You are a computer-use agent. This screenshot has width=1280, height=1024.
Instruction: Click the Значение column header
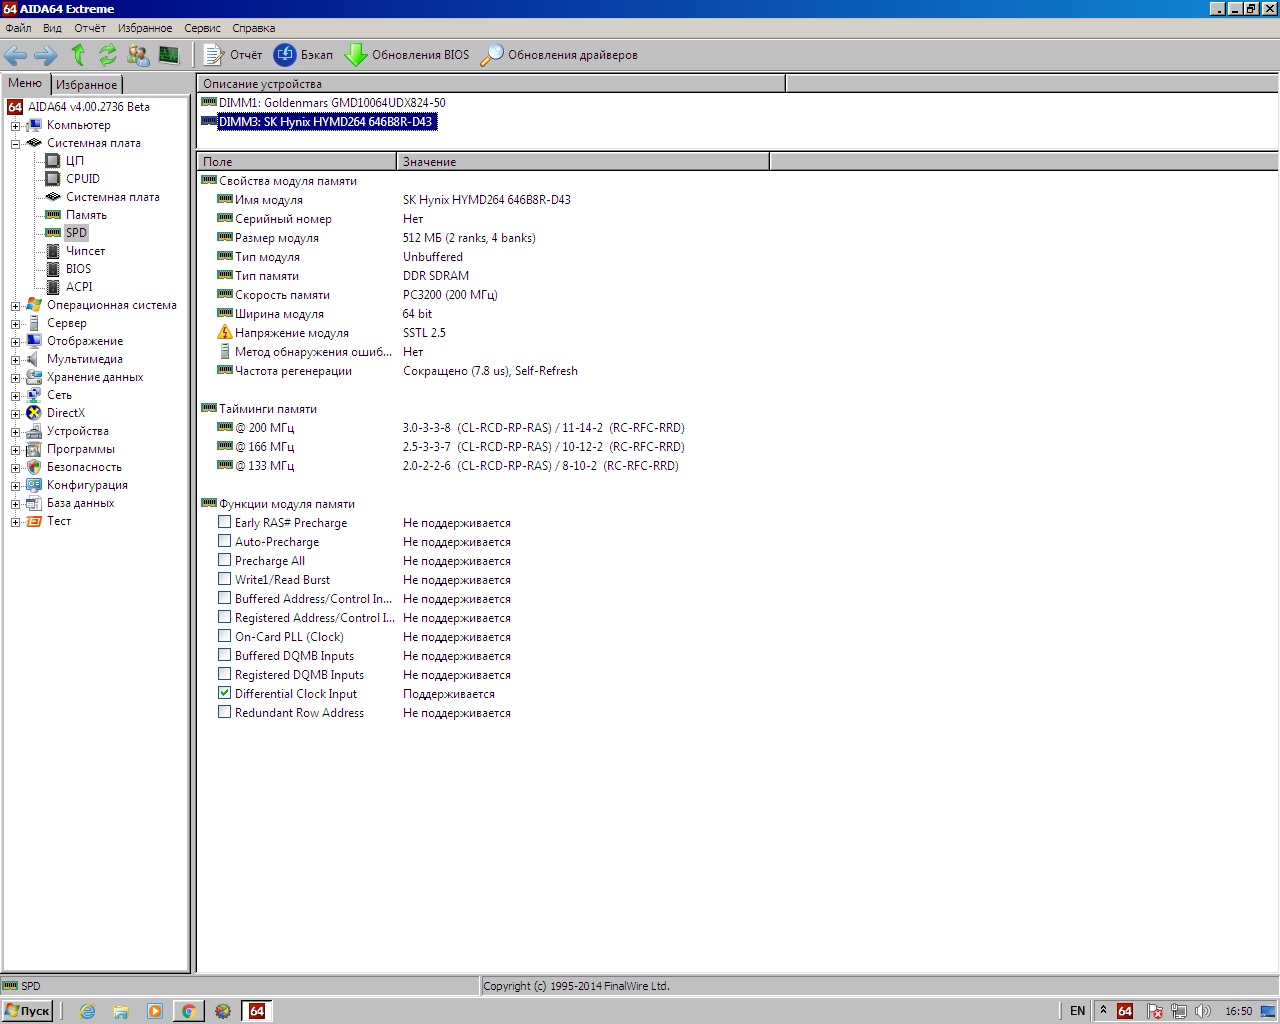coord(583,161)
